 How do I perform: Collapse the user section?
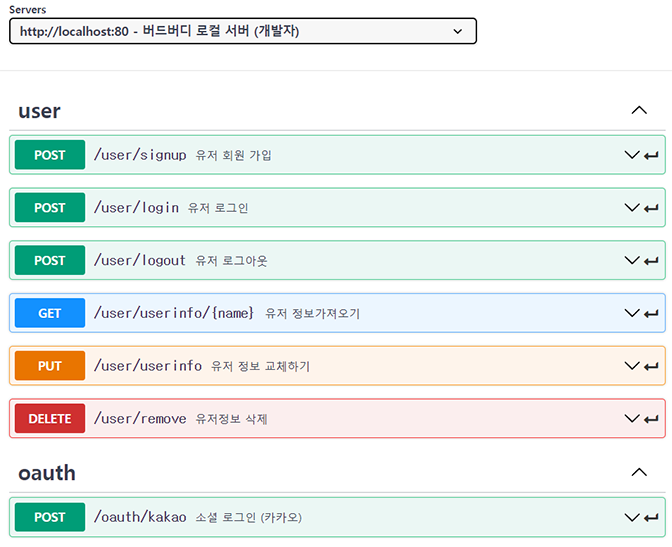[x=639, y=110]
